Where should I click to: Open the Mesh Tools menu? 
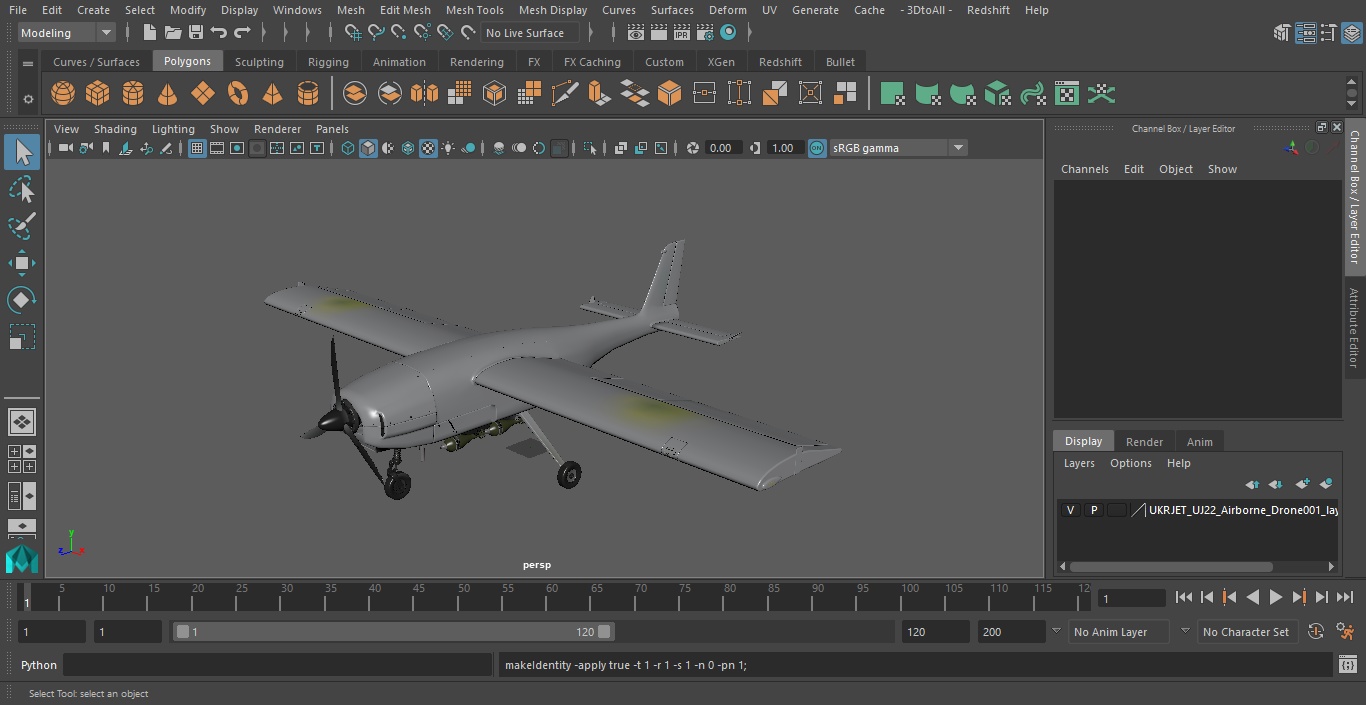(474, 10)
